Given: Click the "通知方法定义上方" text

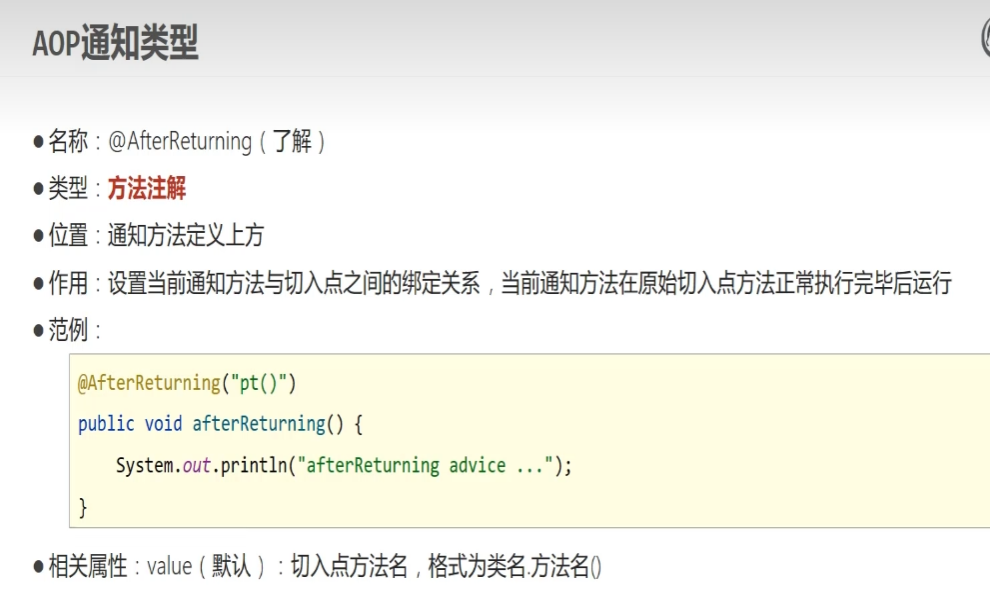Looking at the screenshot, I should point(186,236).
